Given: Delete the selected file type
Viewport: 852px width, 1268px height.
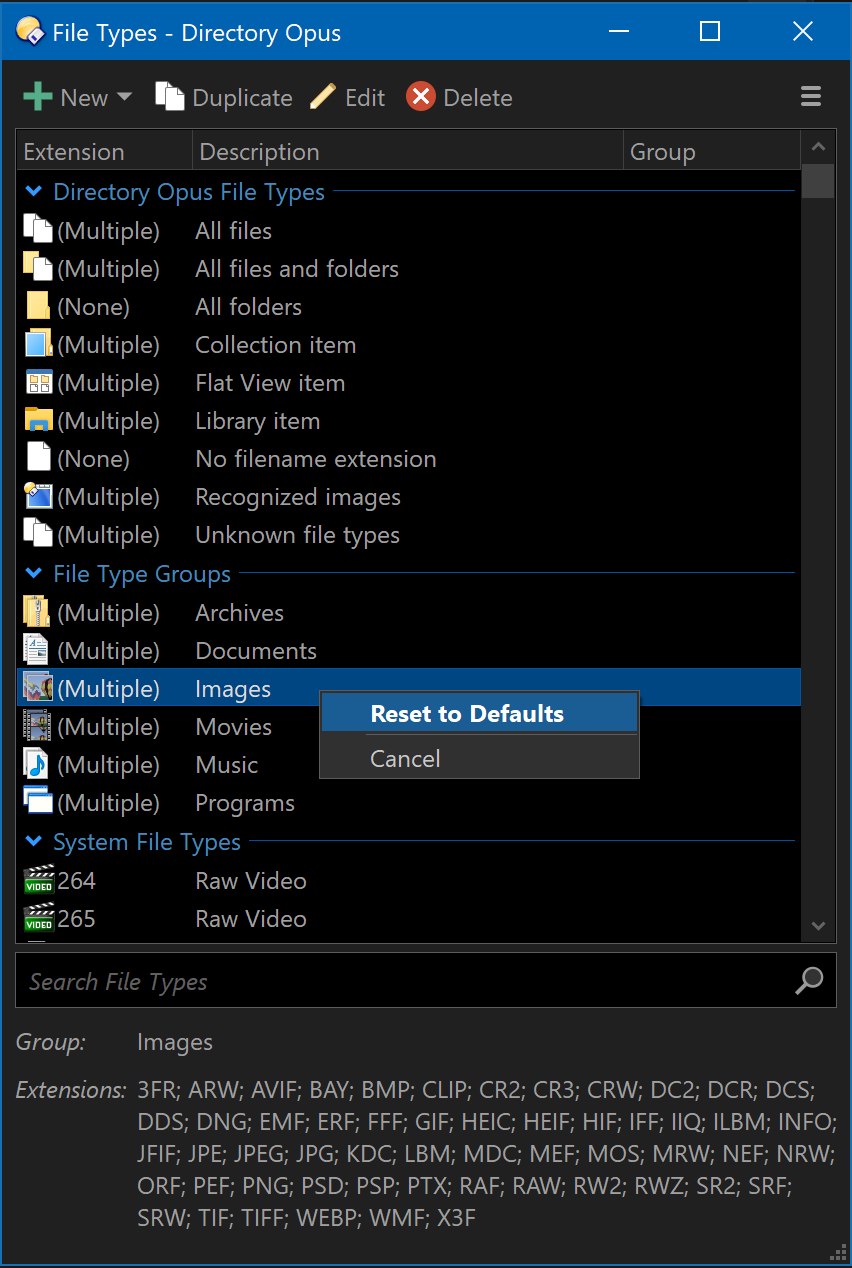Looking at the screenshot, I should 459,97.
